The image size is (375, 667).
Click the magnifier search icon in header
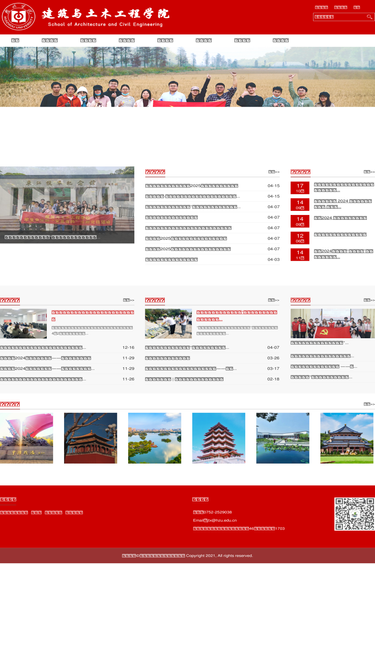click(x=369, y=17)
